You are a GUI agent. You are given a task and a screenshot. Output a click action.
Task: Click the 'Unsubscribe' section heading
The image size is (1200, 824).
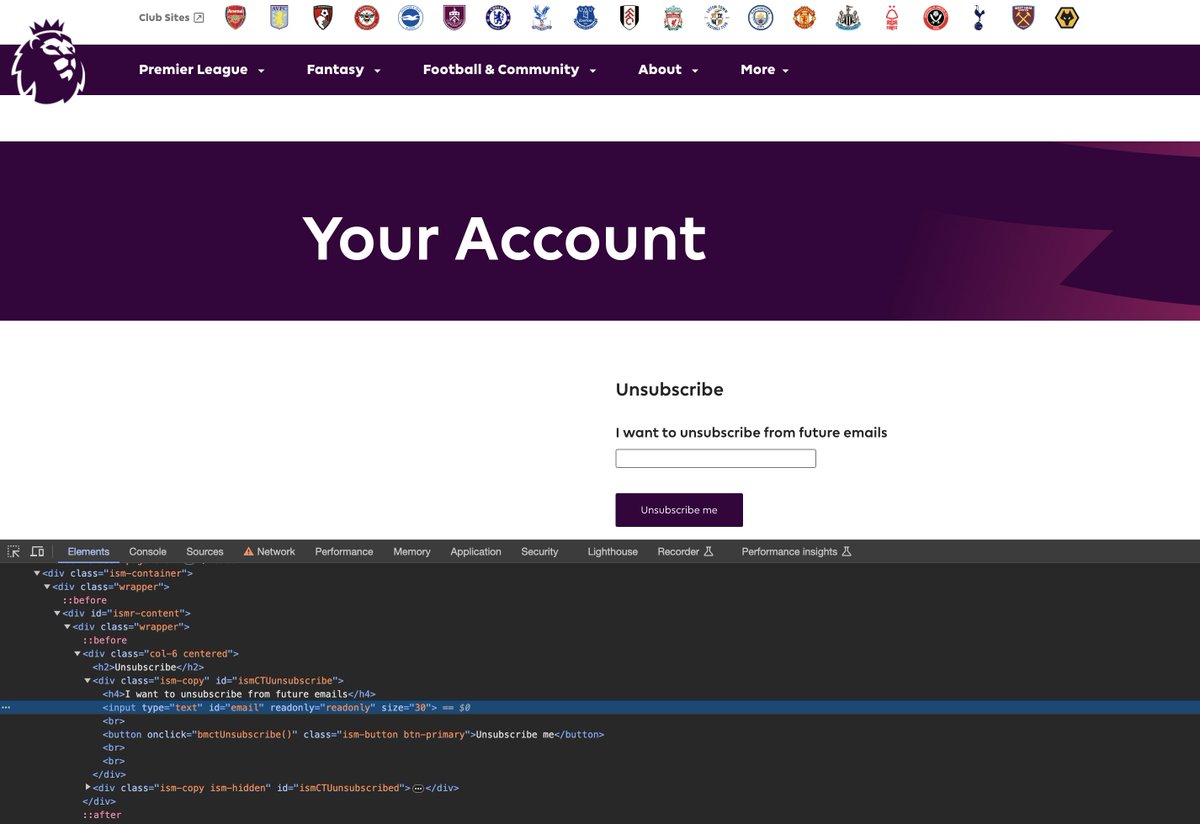click(x=669, y=389)
